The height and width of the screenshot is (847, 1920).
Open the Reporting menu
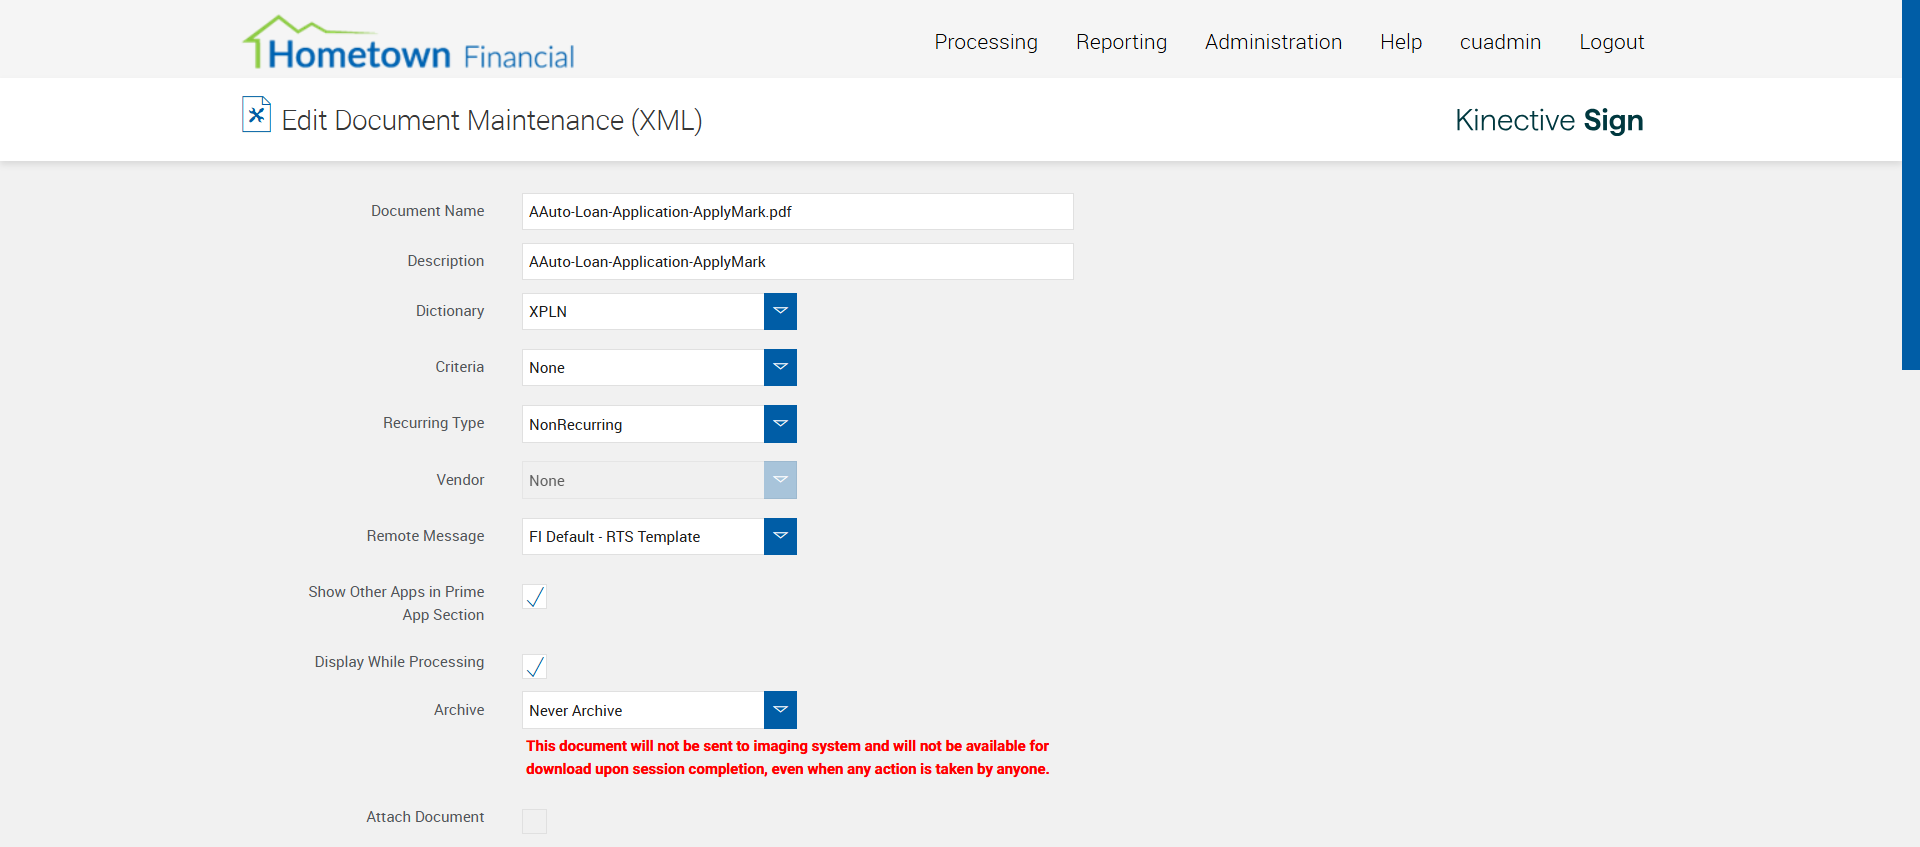[x=1121, y=42]
